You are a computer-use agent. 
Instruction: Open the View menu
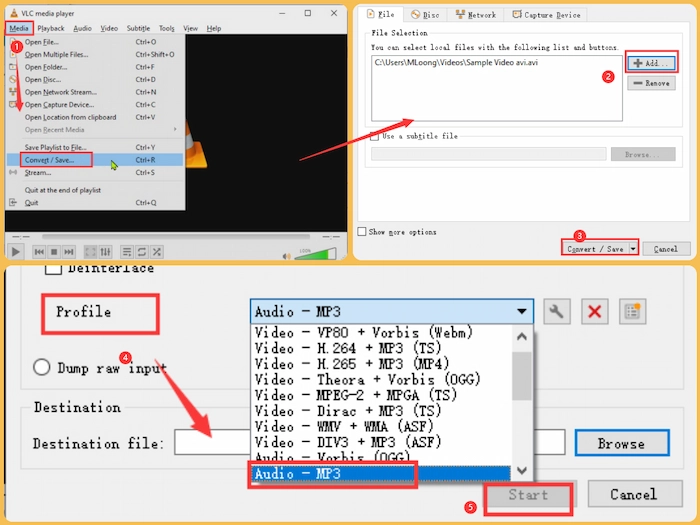click(190, 28)
